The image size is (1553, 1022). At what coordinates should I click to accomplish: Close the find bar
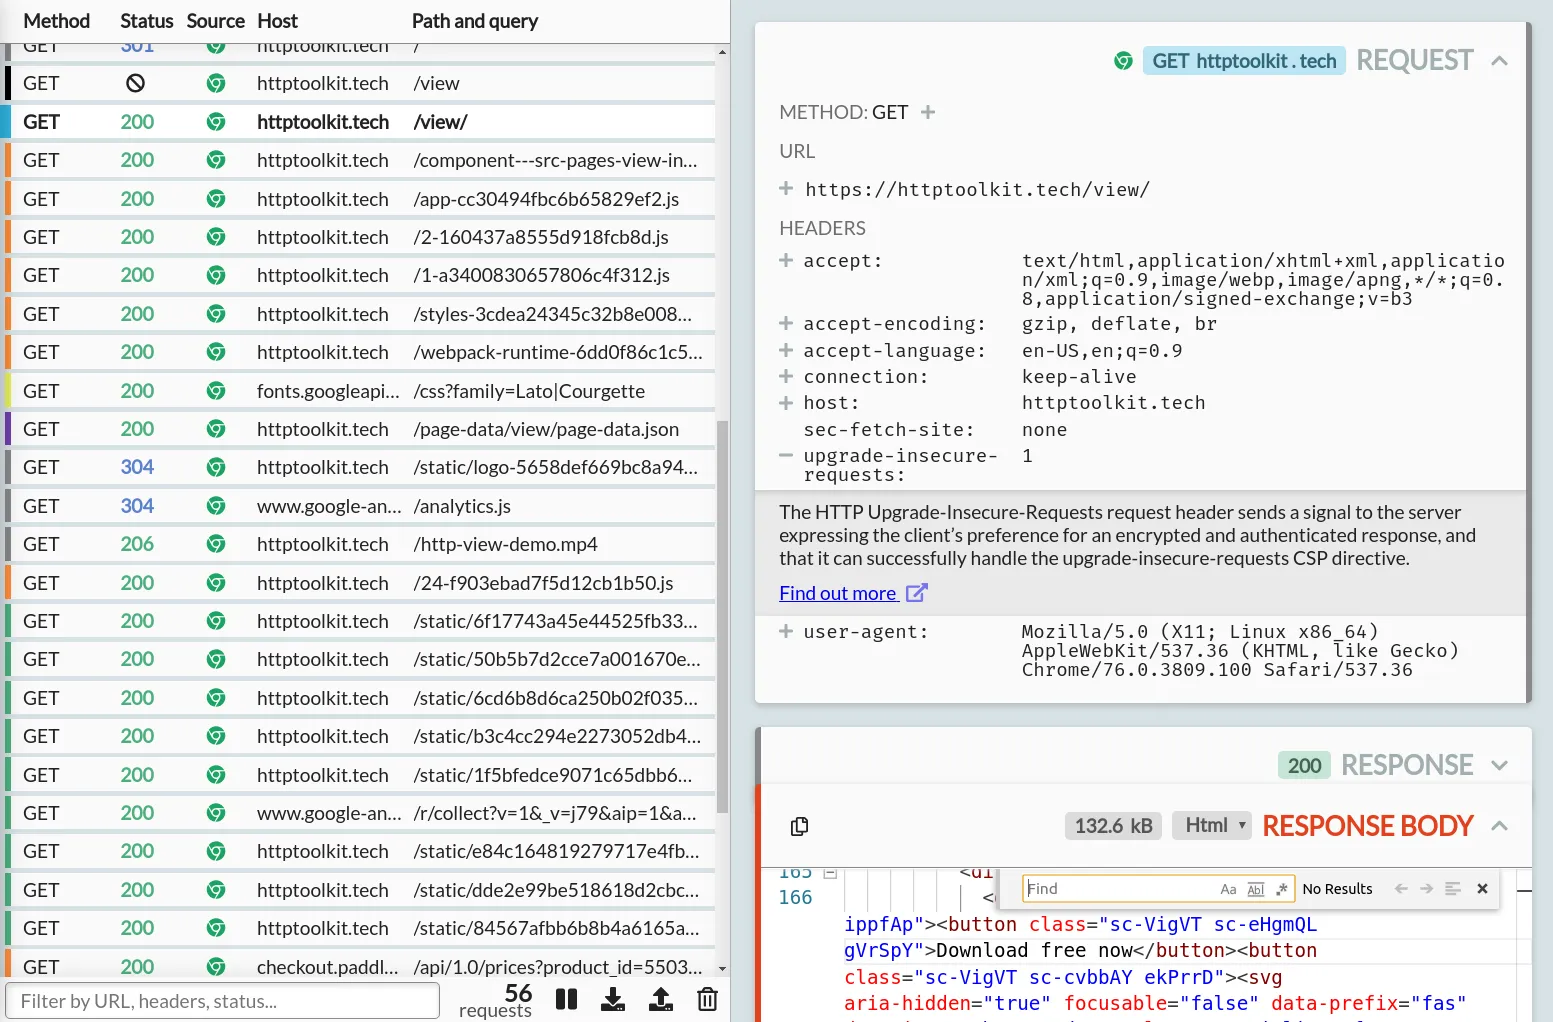[1482, 888]
